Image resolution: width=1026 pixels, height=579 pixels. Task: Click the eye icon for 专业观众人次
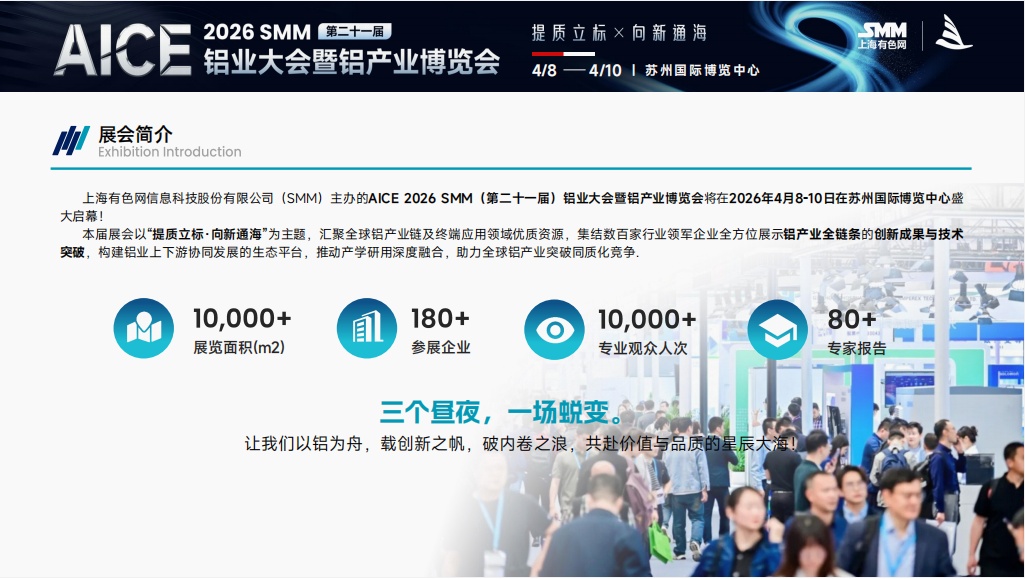tap(554, 329)
